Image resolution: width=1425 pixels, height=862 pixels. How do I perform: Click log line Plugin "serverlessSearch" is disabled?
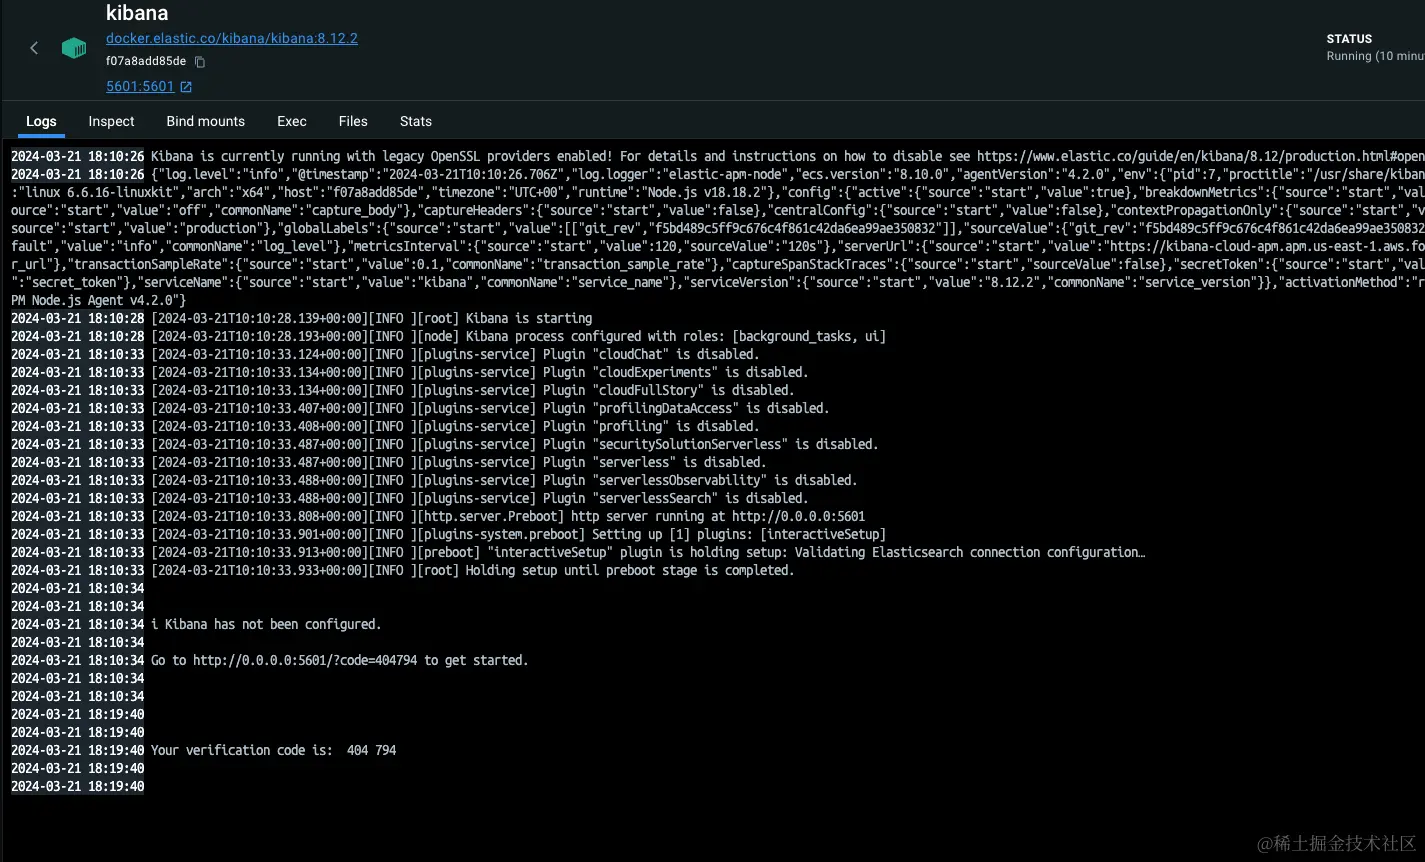click(410, 498)
